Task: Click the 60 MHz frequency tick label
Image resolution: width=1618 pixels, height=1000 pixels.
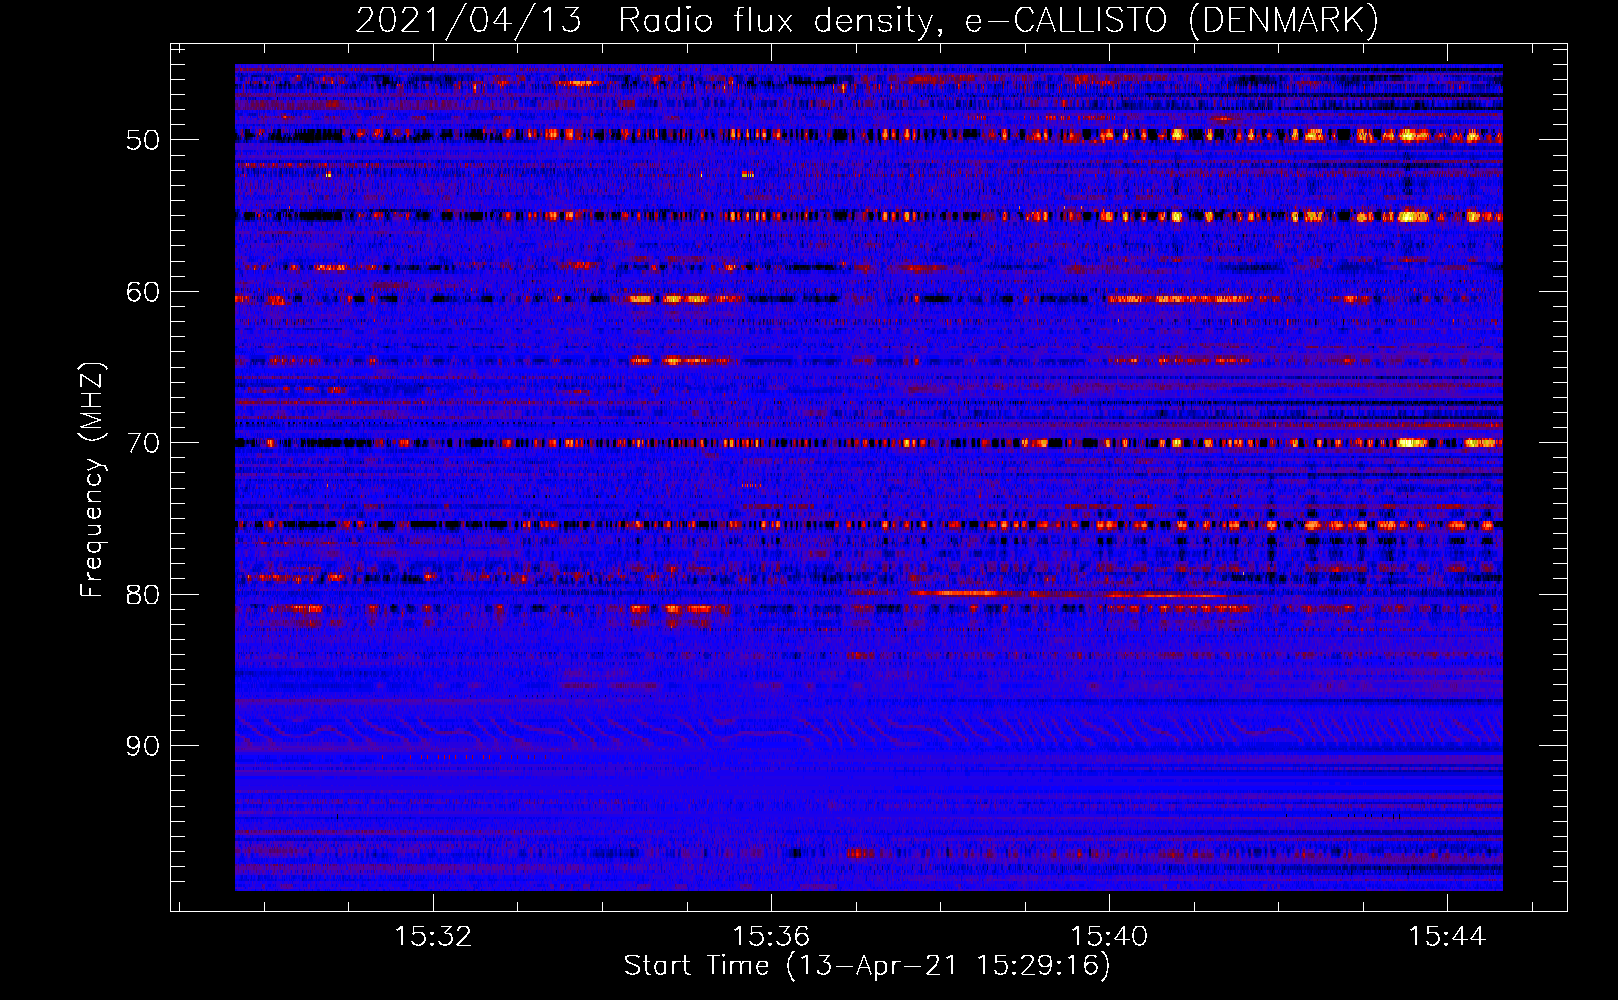Action: point(143,292)
